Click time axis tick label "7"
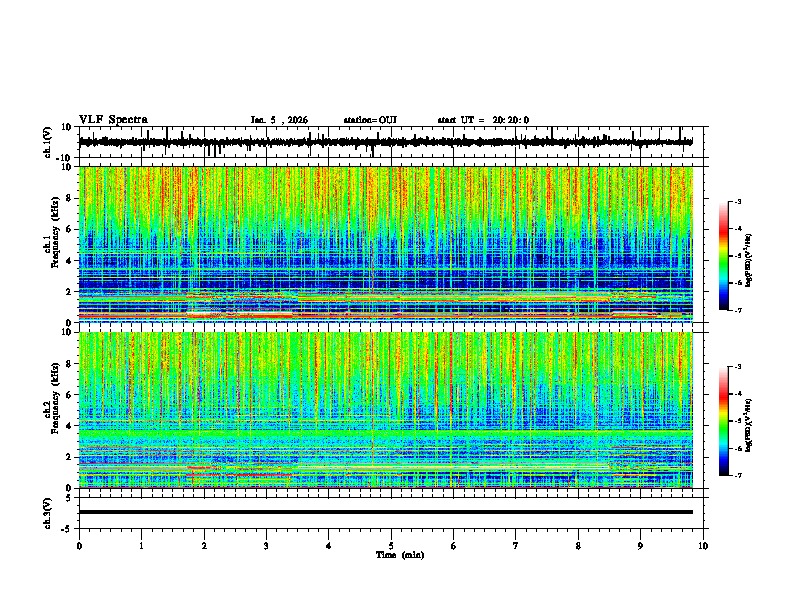Image resolution: width=792 pixels, height=612 pixels. tap(516, 546)
